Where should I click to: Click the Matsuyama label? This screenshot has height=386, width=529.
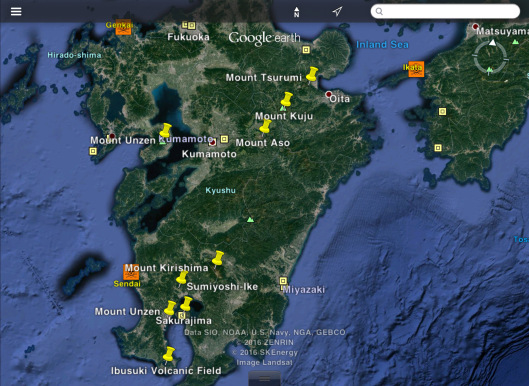[x=502, y=32]
